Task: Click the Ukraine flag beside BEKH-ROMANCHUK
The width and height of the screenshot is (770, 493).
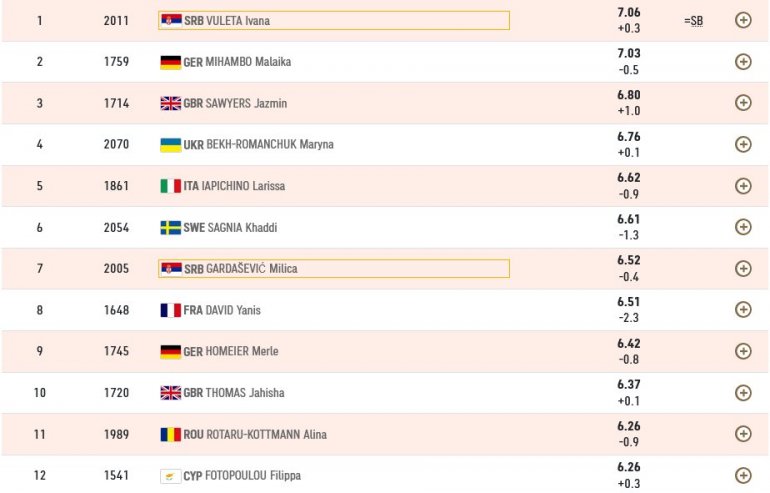Action: click(x=170, y=144)
